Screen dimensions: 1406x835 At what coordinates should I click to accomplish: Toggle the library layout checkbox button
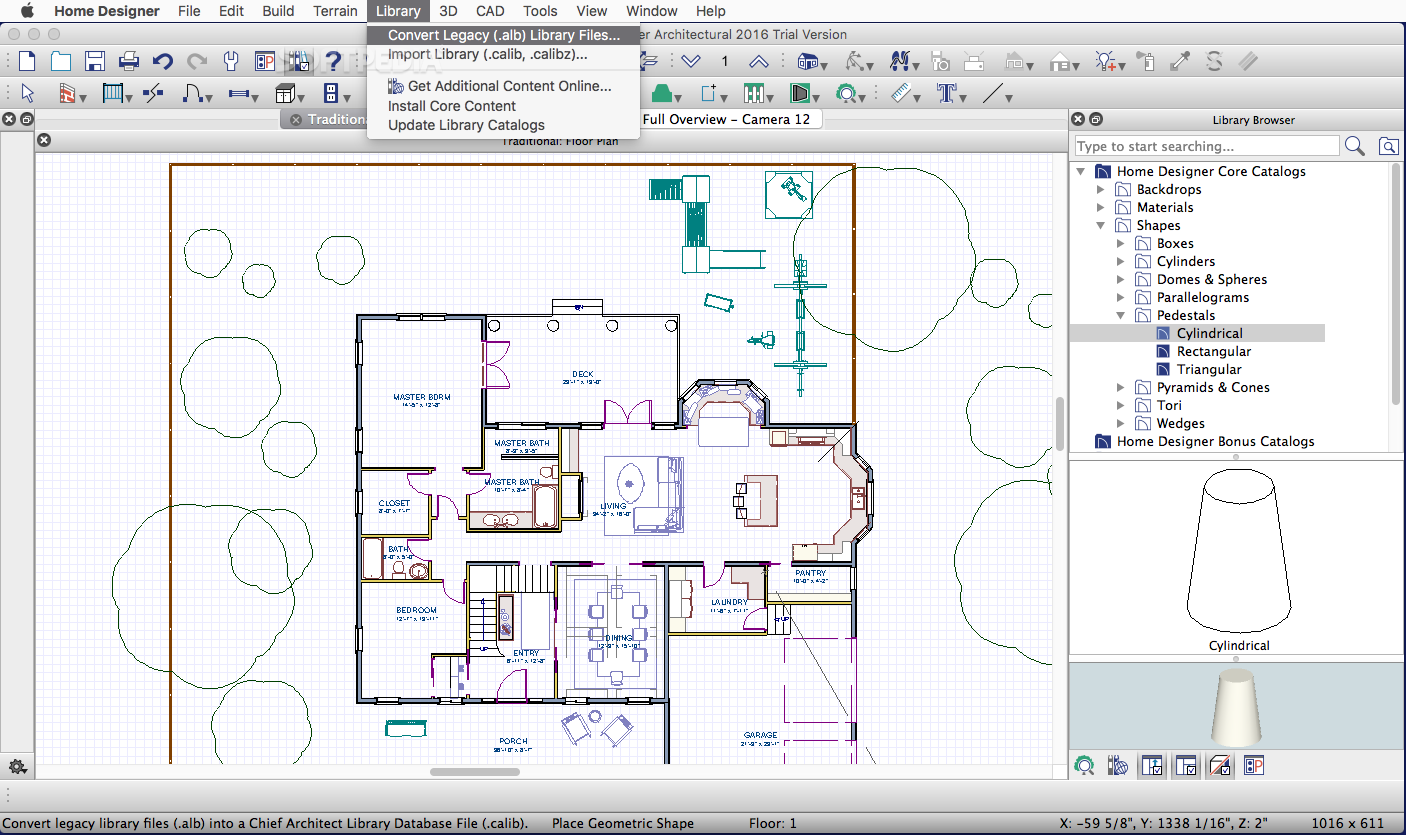coord(1185,766)
